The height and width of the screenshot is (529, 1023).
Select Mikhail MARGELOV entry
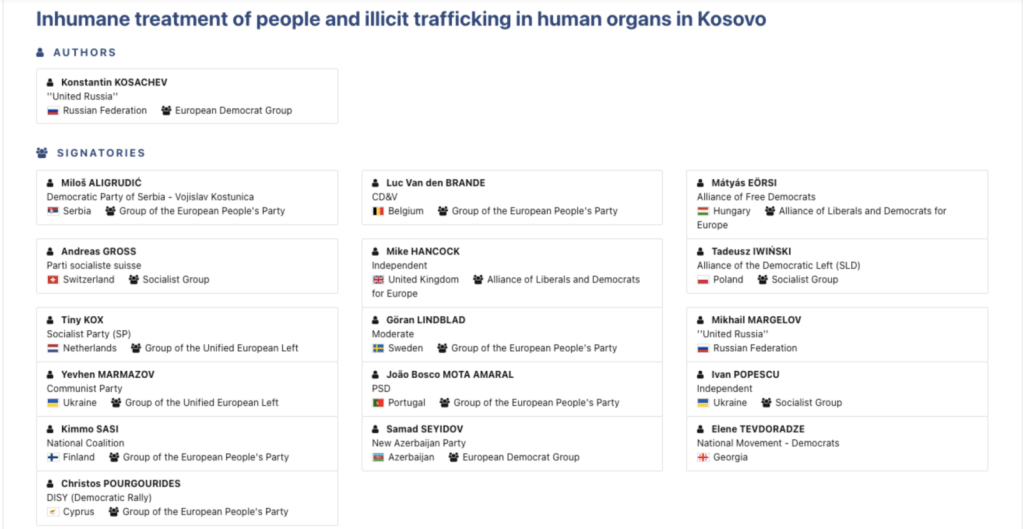[837, 335]
